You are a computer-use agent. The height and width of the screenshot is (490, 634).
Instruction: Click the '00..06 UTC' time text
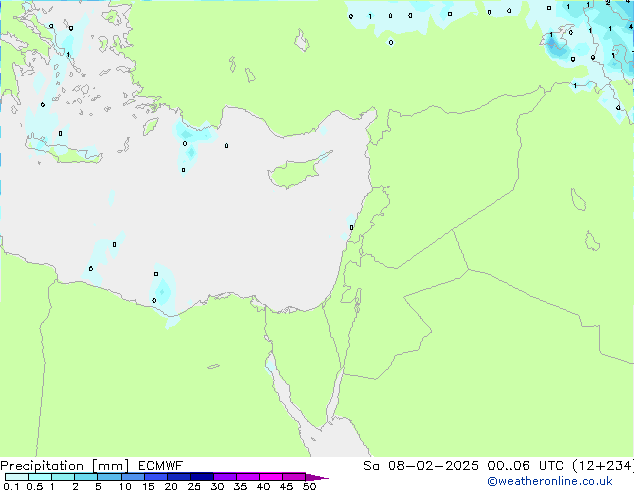coord(526,466)
